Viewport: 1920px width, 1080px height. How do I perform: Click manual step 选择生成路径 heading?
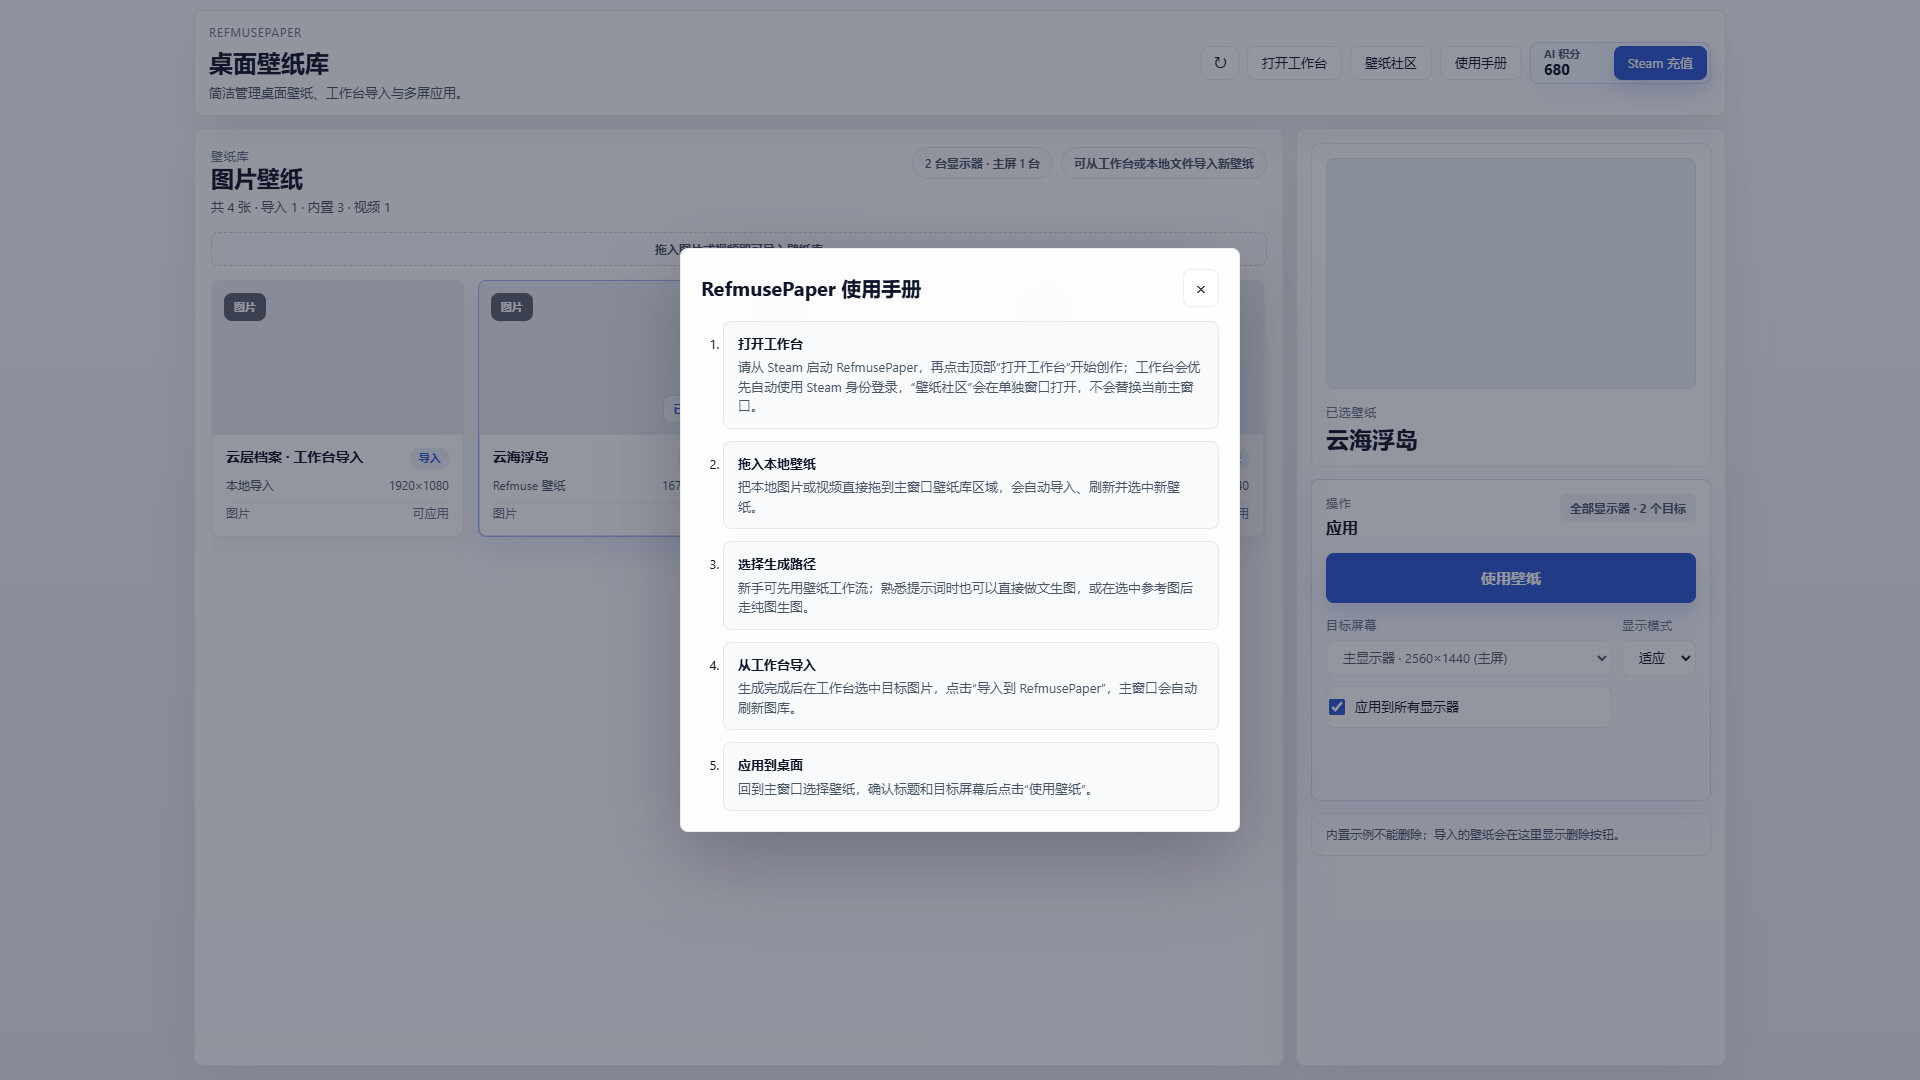(x=777, y=564)
